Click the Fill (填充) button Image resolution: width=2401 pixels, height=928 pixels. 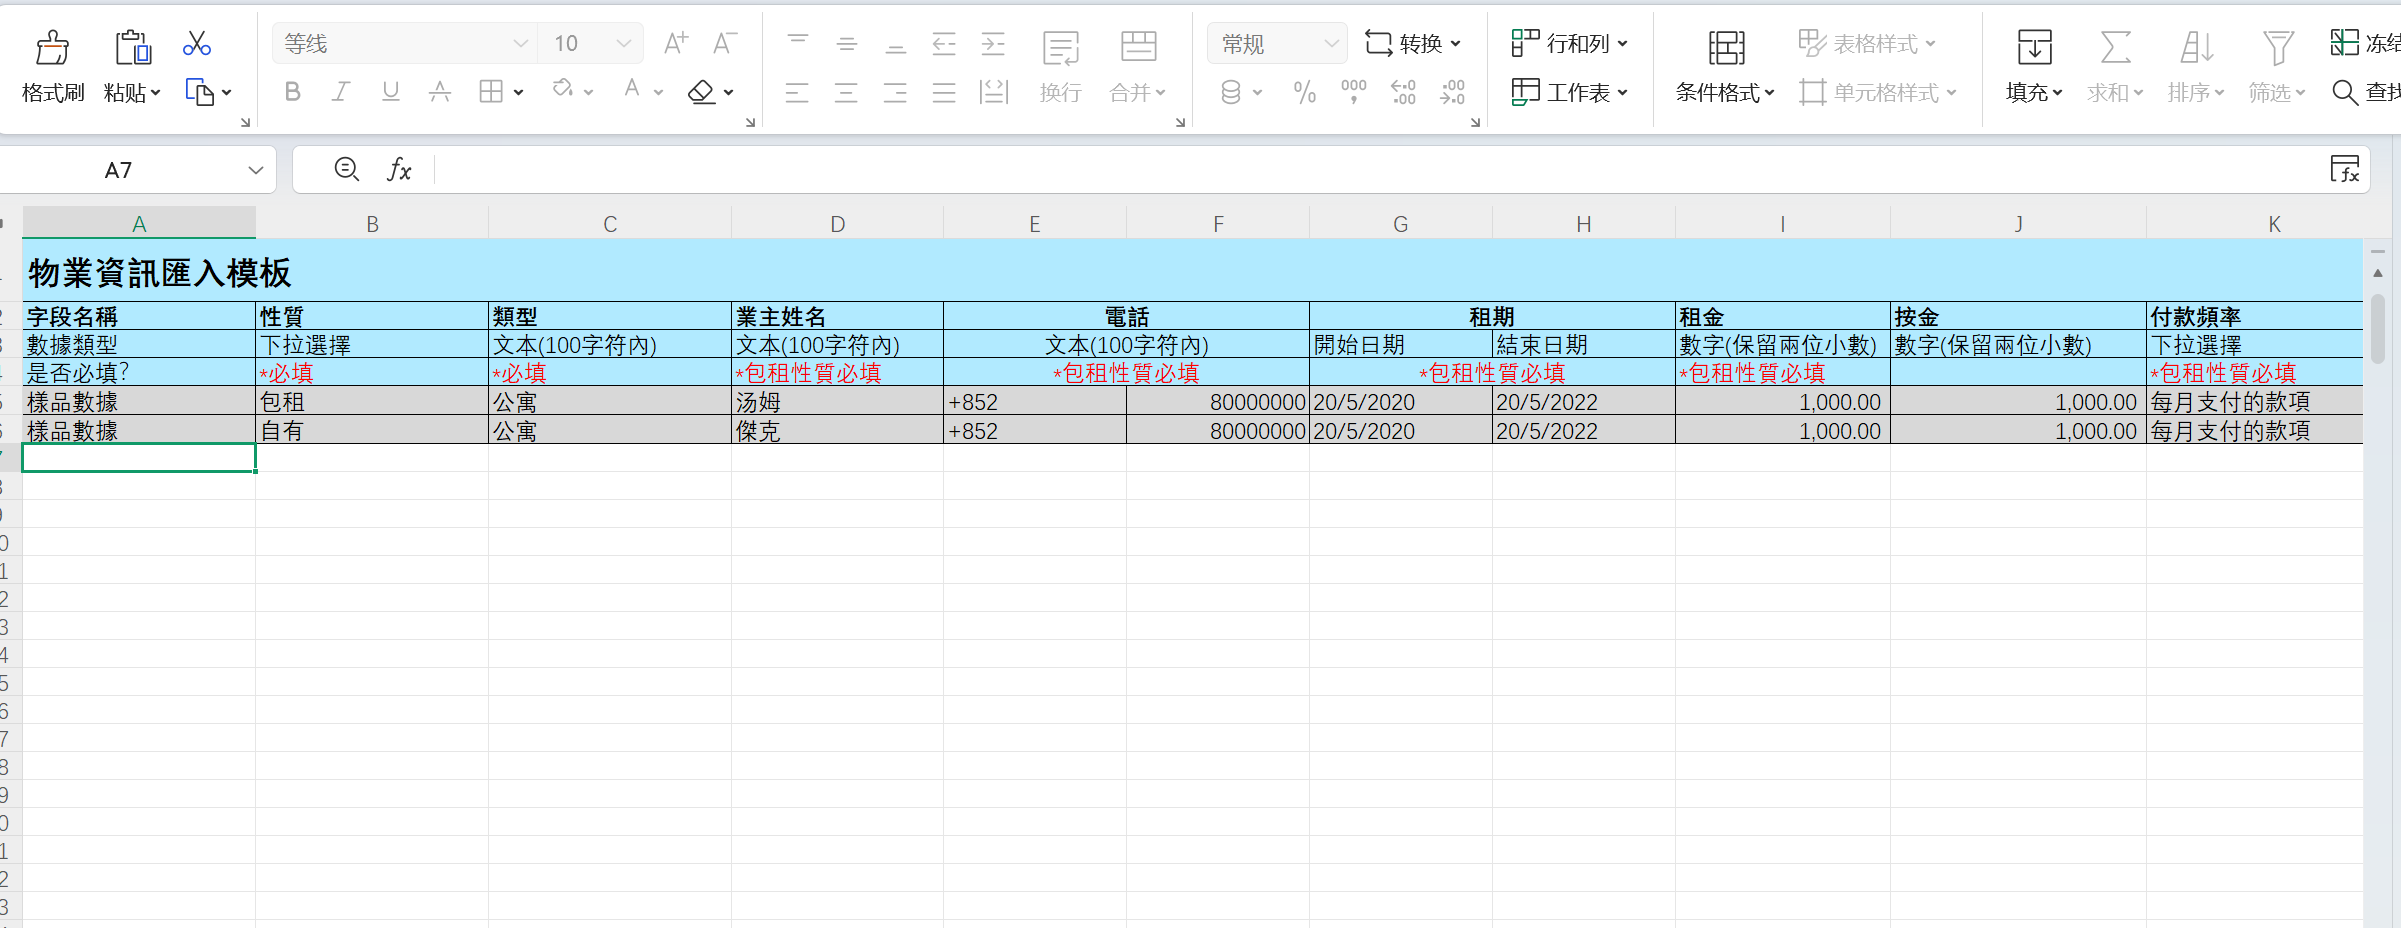[2034, 93]
